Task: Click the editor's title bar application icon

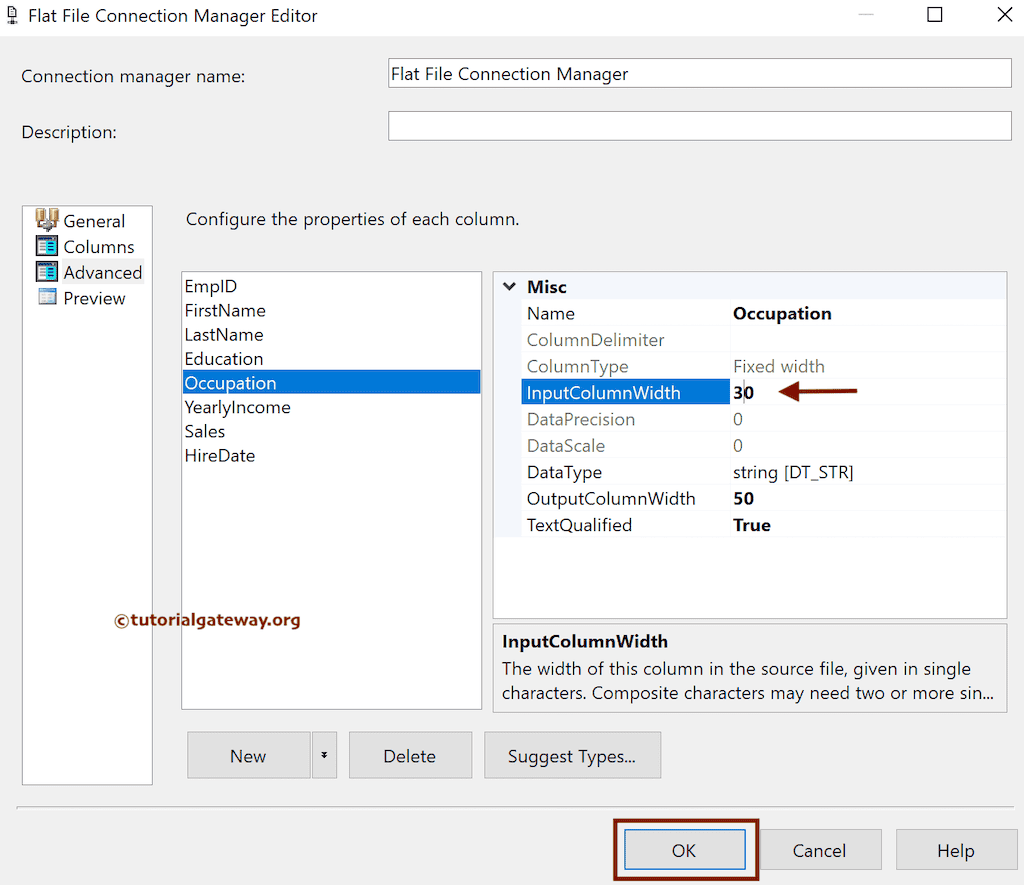Action: [x=13, y=15]
